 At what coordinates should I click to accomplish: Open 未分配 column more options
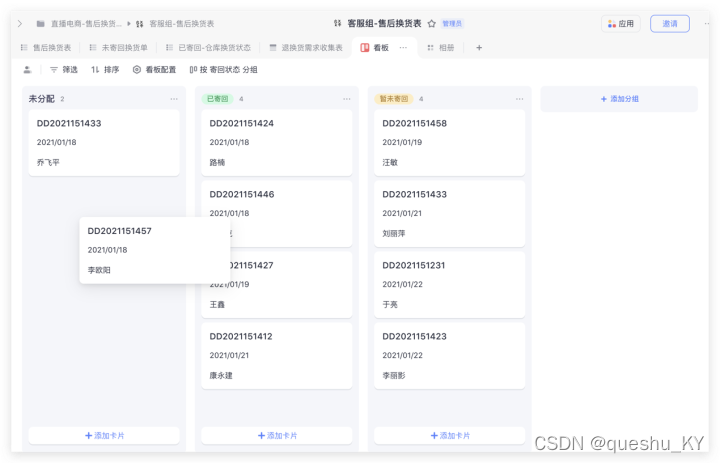(174, 99)
